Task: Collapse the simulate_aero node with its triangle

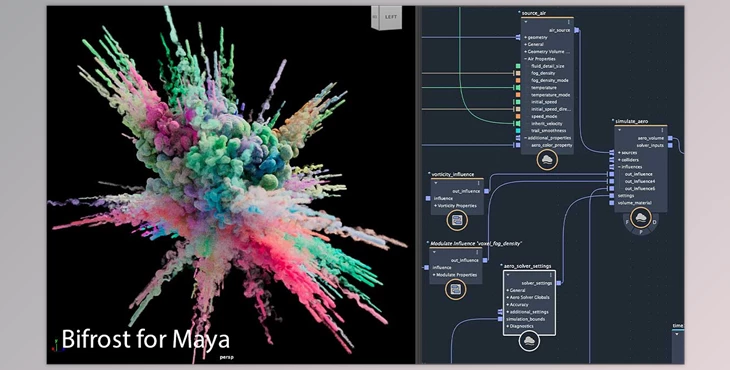Action: [x=619, y=130]
